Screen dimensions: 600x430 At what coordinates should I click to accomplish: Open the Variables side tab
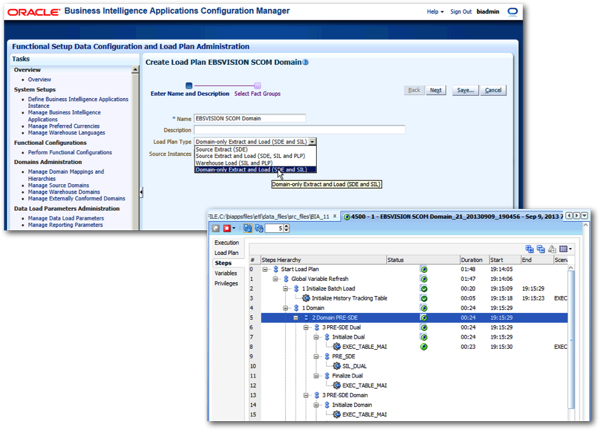(x=226, y=273)
